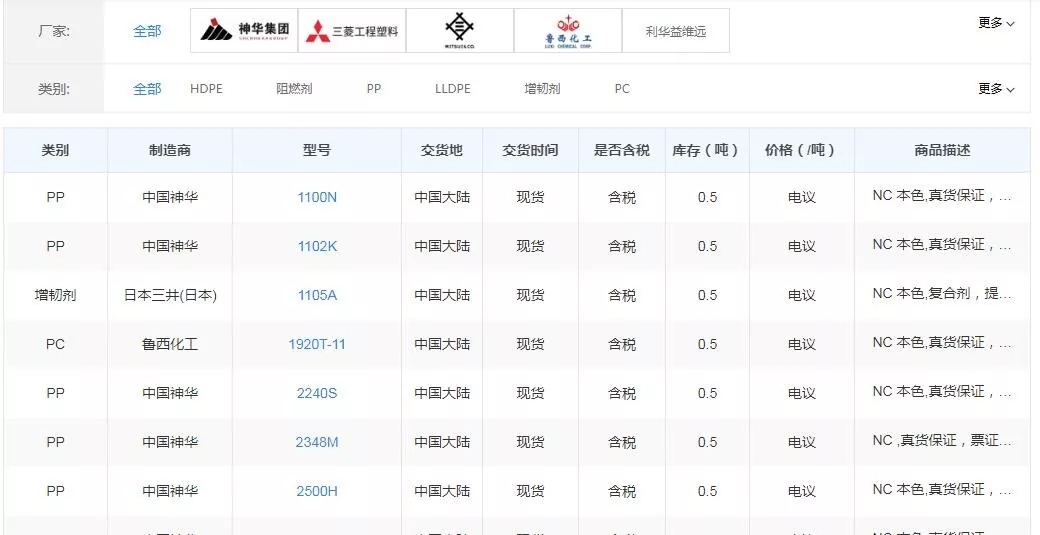Click the 库存（吨） column header
Screen dimensions: 1040x535
click(x=706, y=150)
